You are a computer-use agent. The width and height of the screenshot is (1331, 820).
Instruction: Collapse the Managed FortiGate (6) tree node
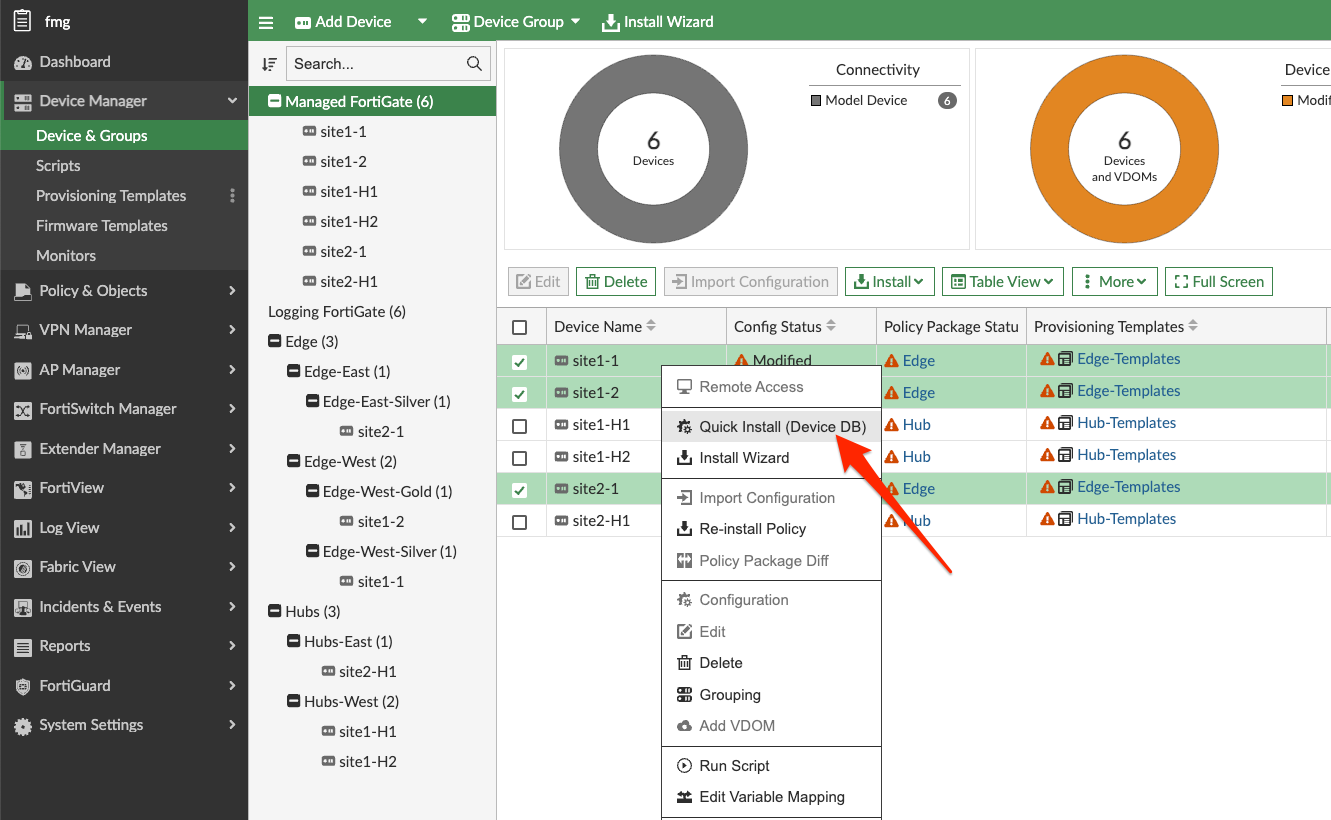pyautogui.click(x=275, y=102)
